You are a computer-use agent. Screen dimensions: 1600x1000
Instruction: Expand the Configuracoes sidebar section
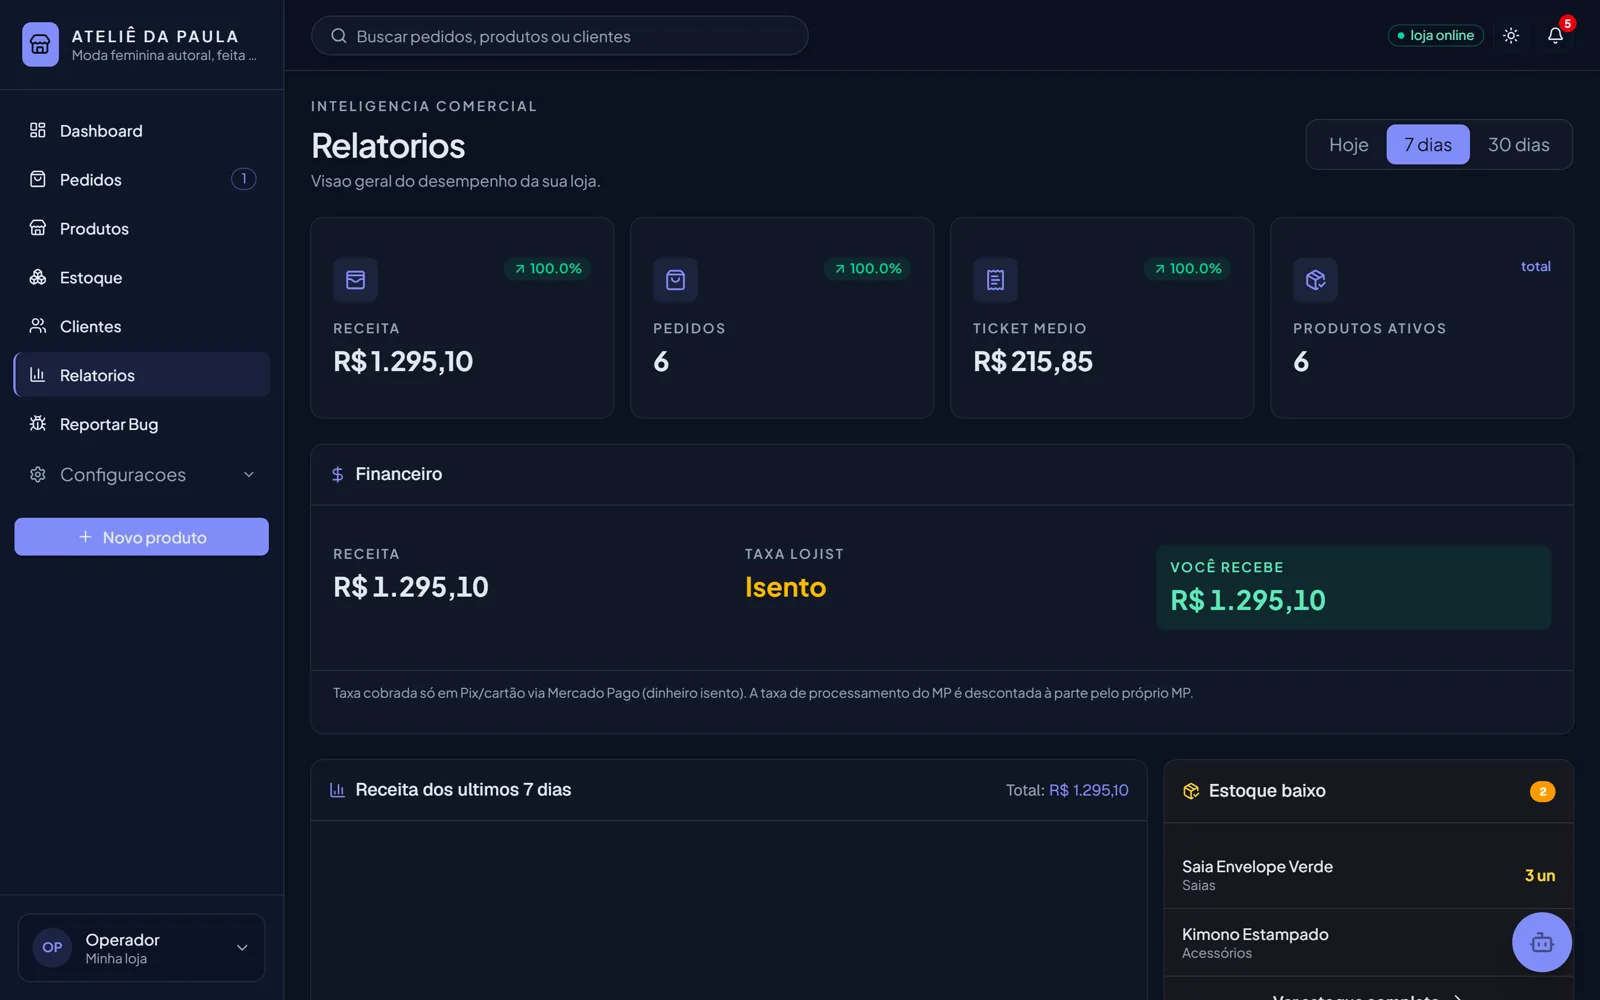(x=142, y=474)
